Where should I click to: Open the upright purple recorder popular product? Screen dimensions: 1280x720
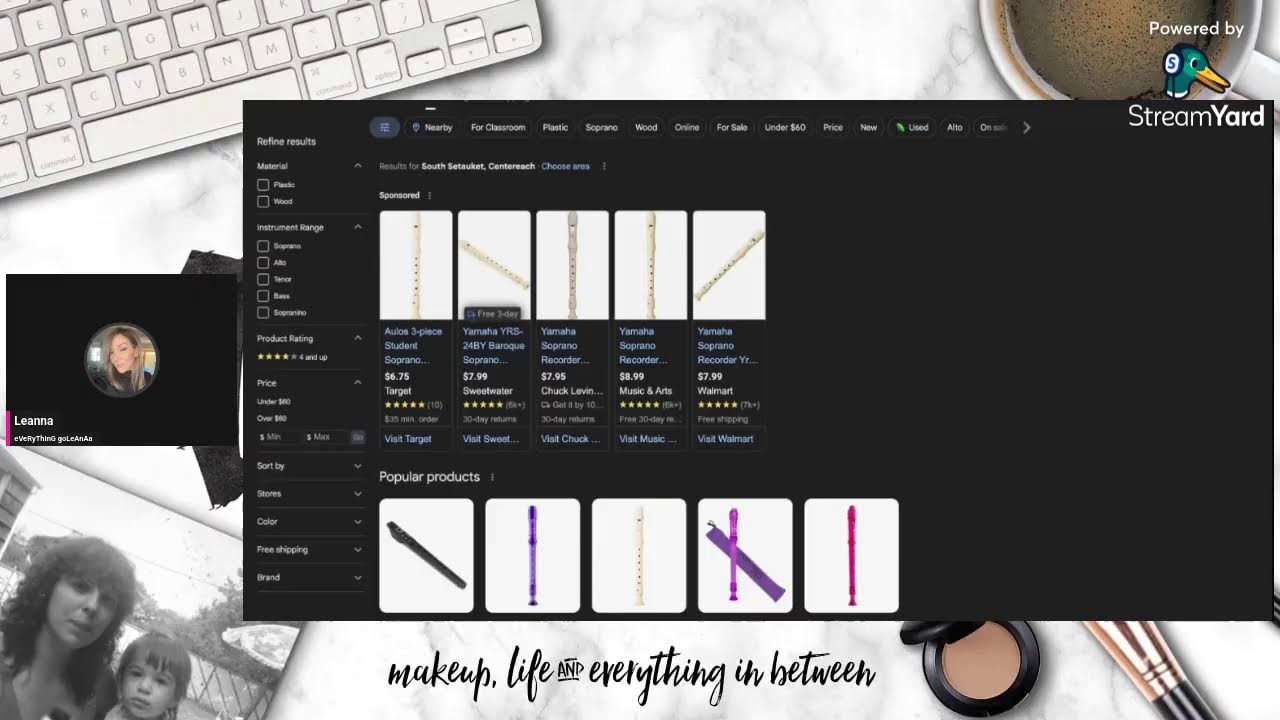[x=532, y=555]
